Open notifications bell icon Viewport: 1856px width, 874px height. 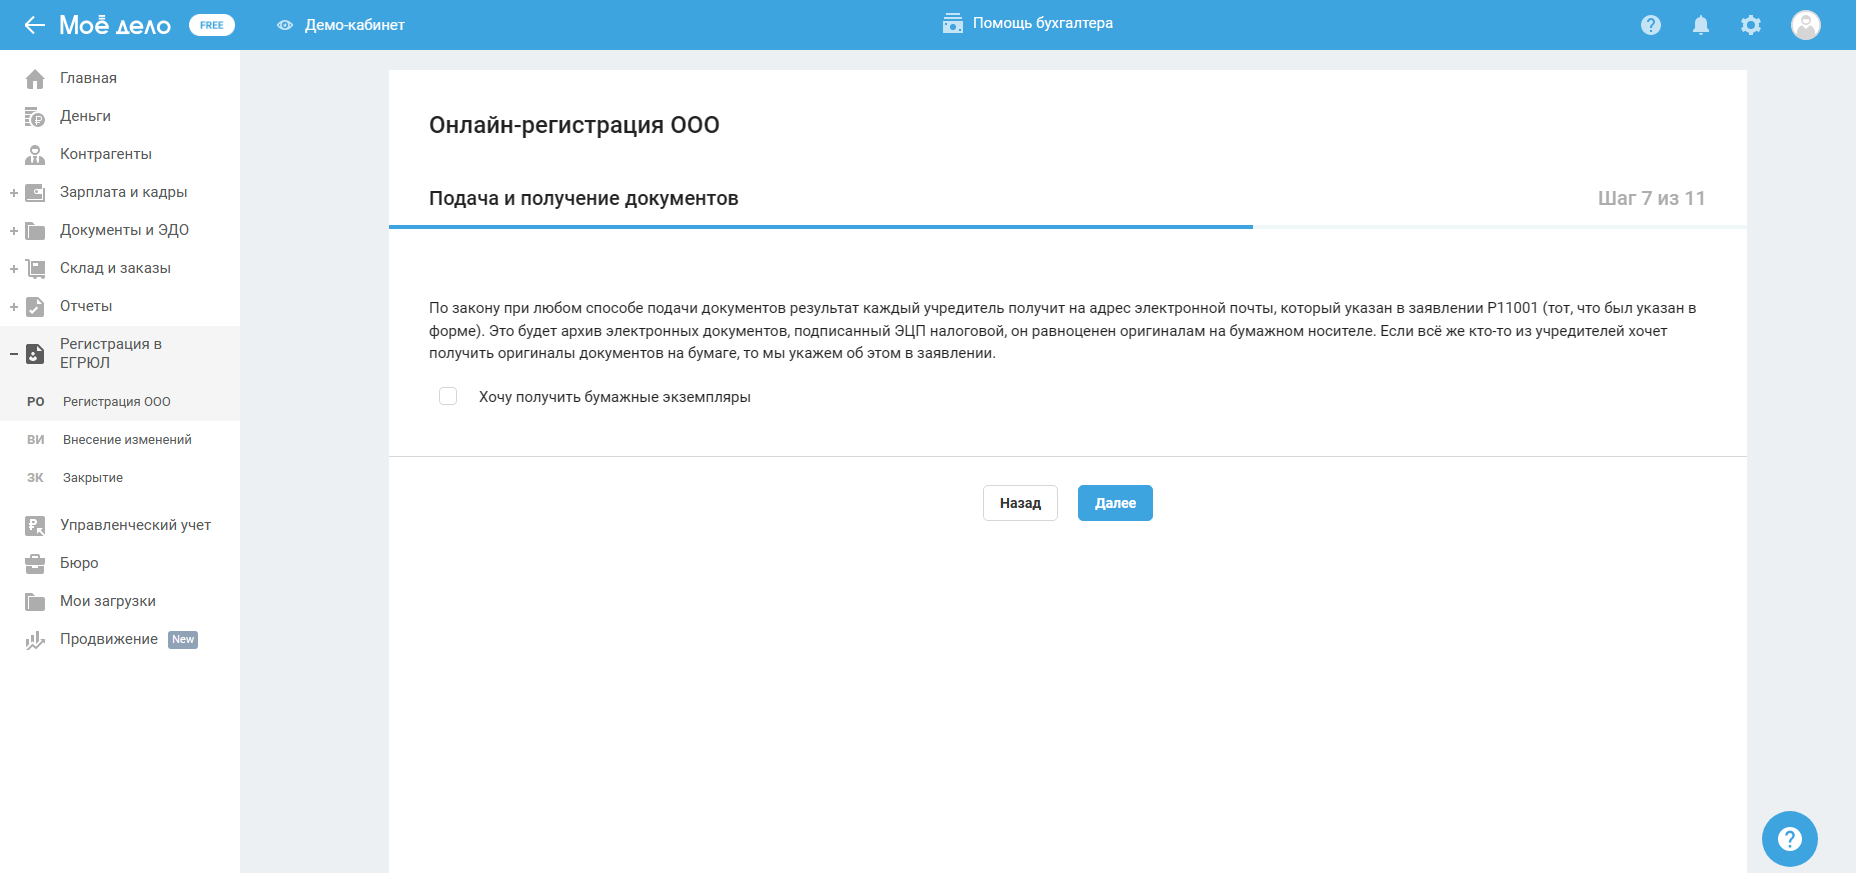[x=1700, y=25]
